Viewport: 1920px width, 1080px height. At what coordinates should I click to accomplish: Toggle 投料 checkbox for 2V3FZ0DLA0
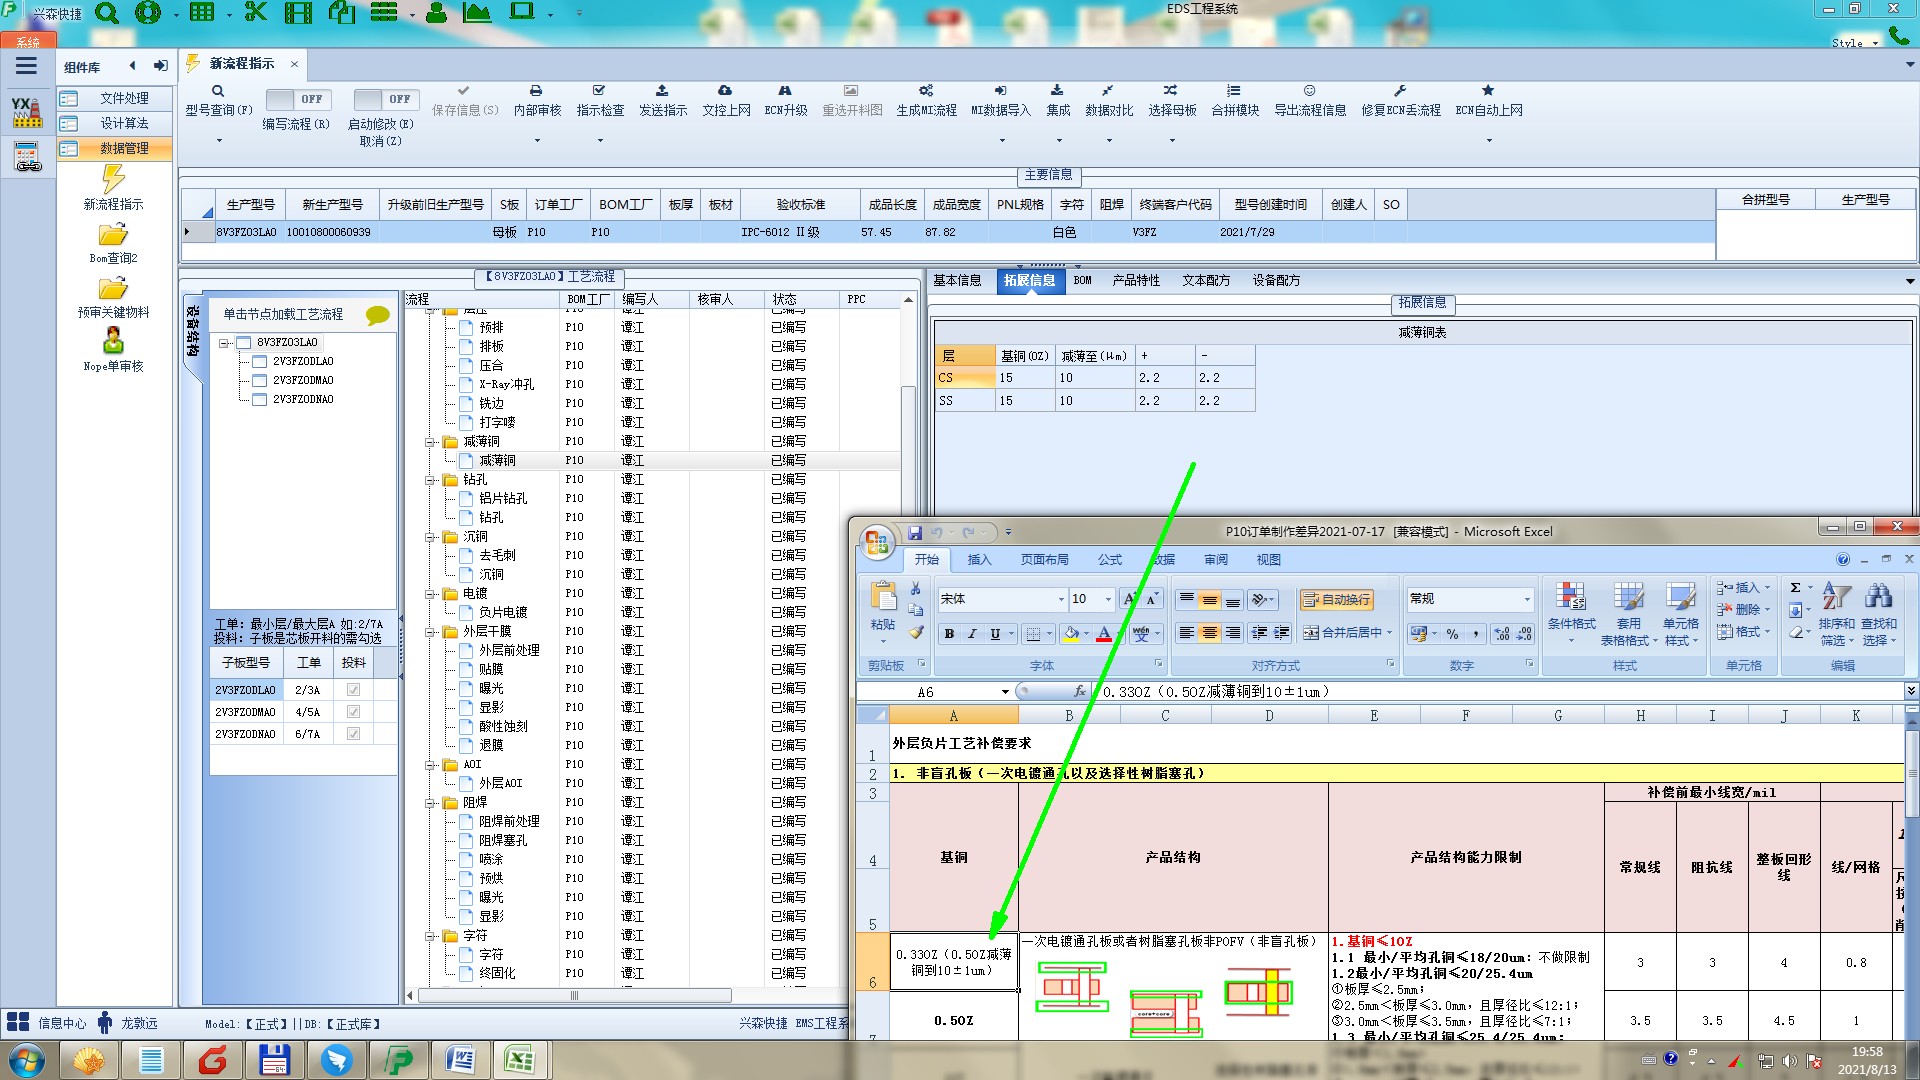pyautogui.click(x=353, y=690)
